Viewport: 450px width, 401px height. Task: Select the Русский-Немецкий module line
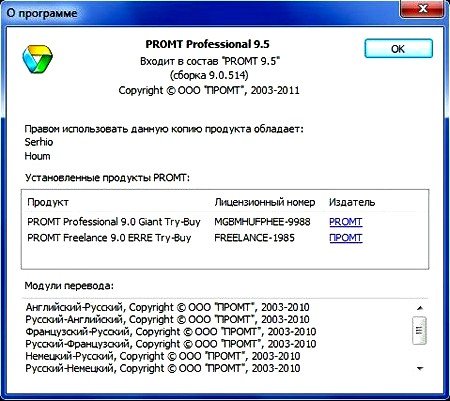tap(163, 368)
